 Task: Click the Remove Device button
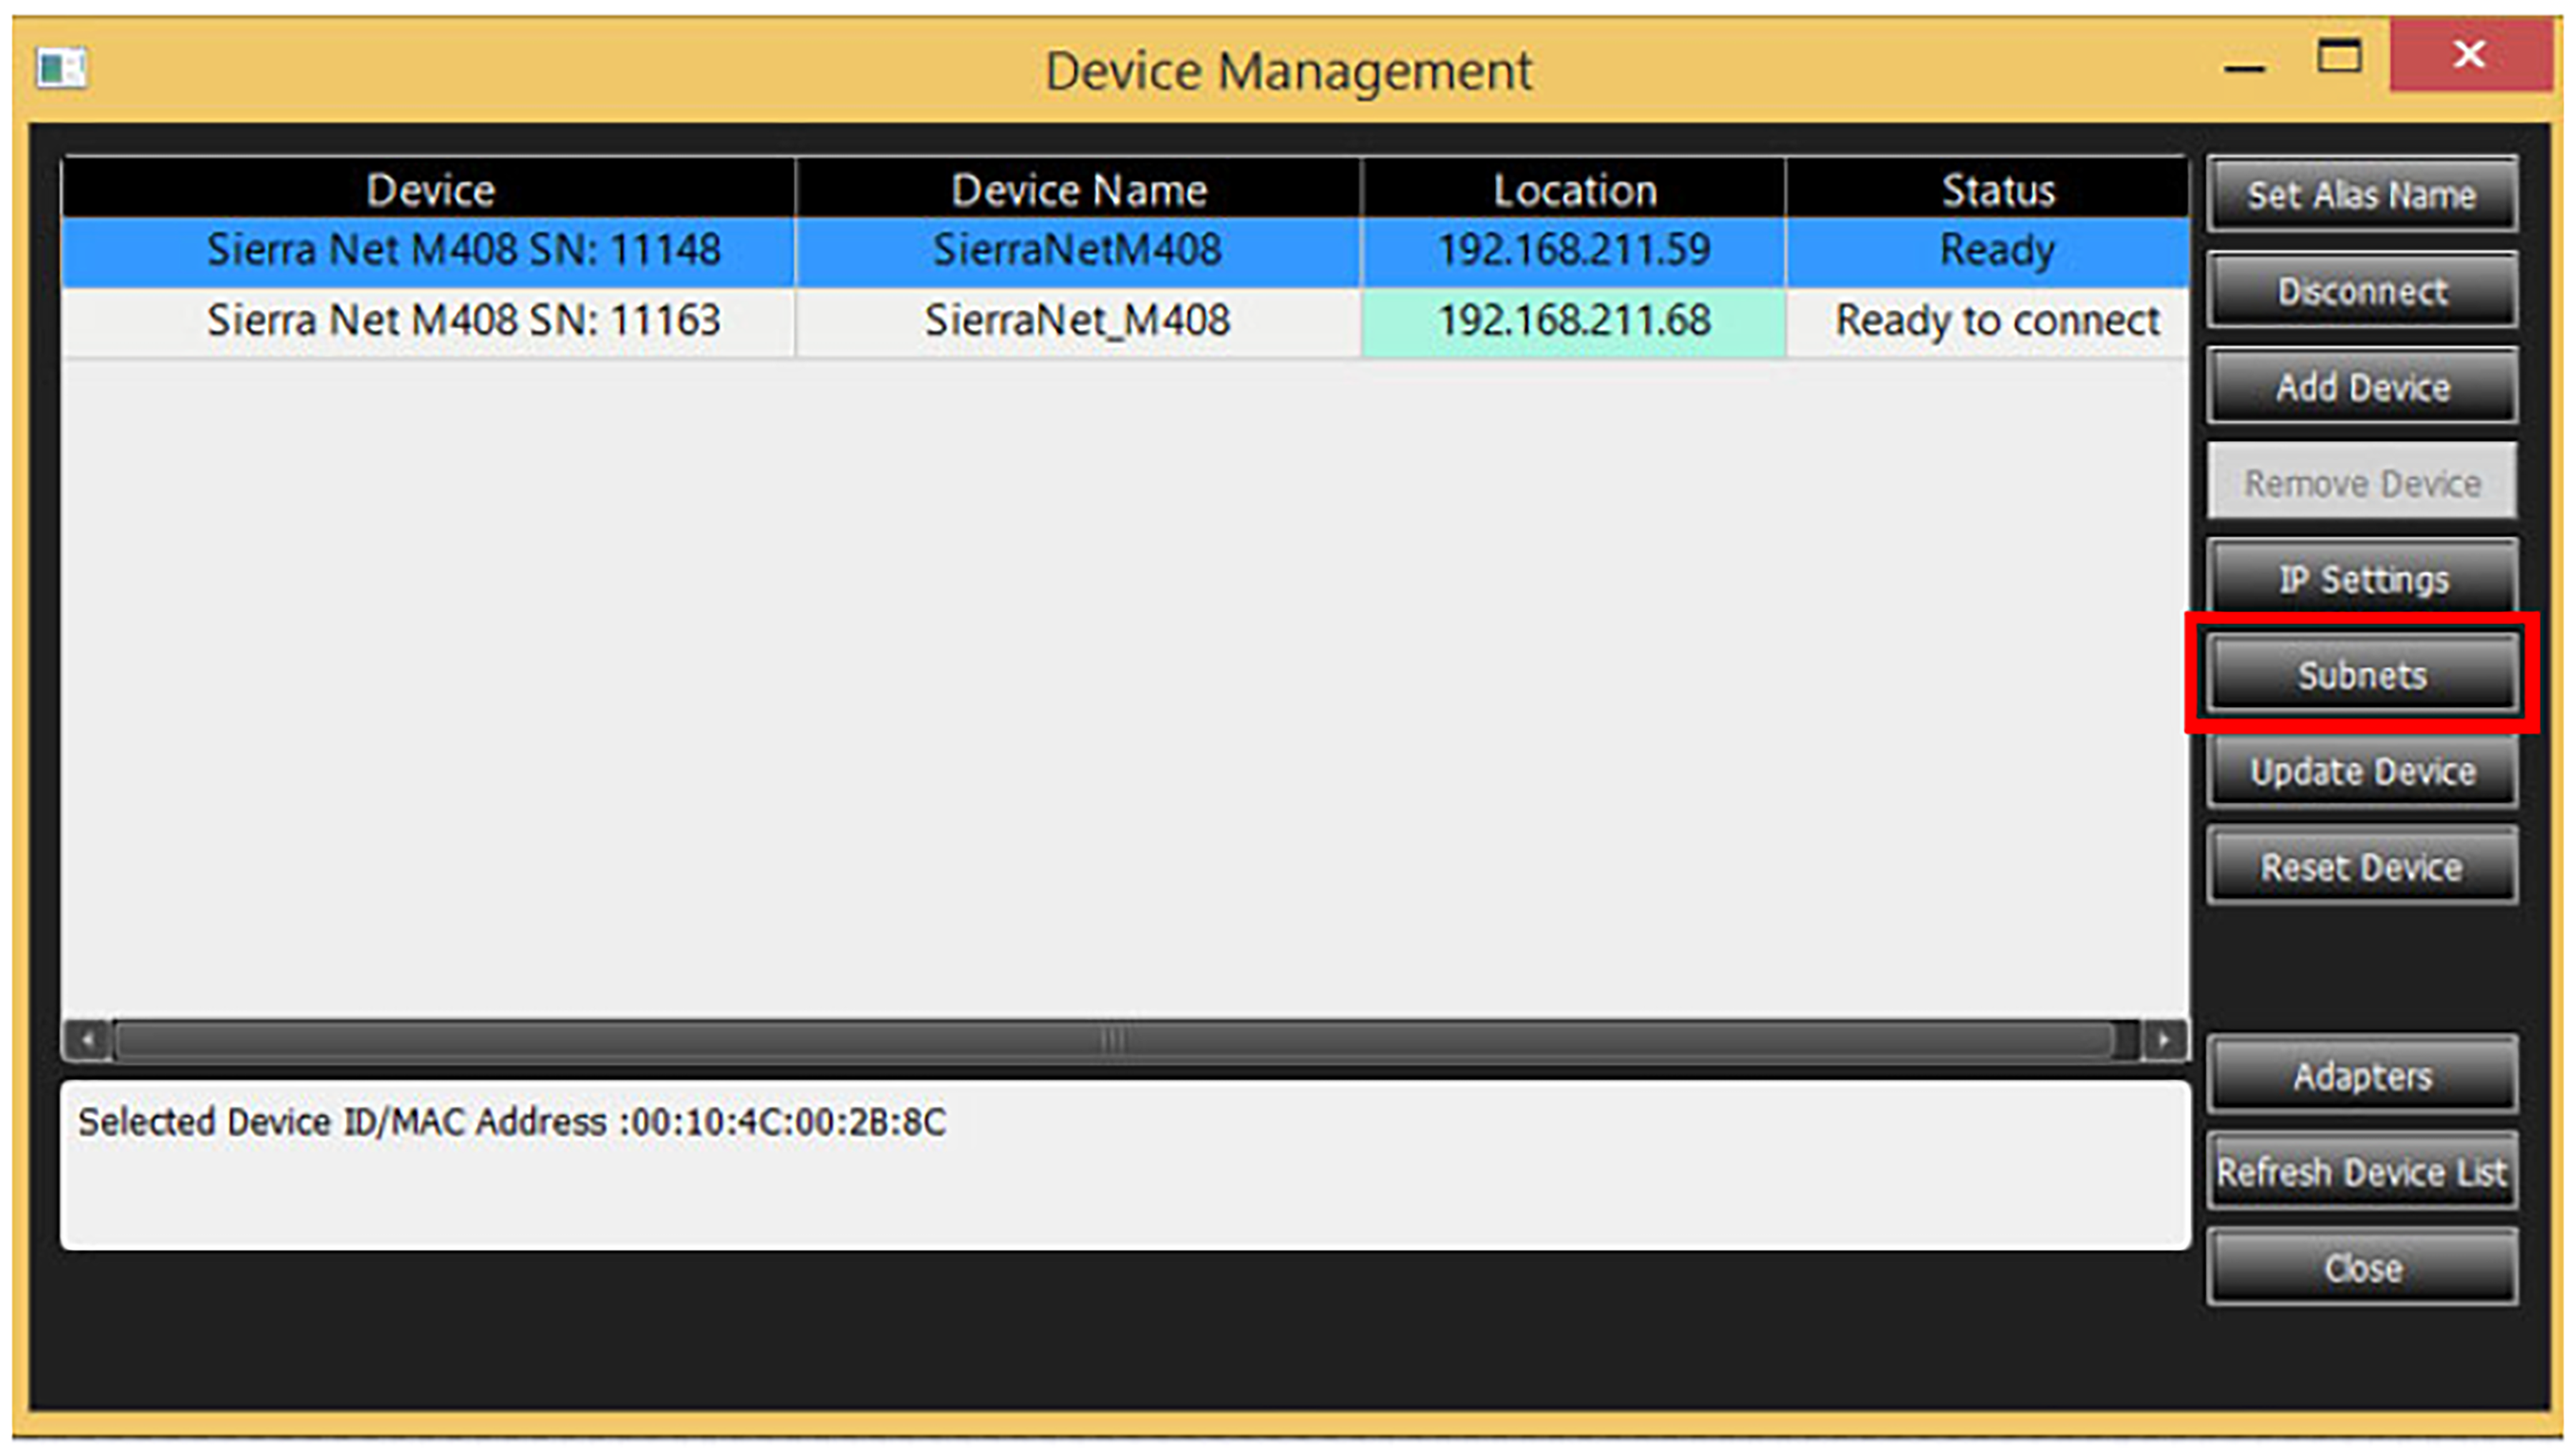[x=2361, y=482]
